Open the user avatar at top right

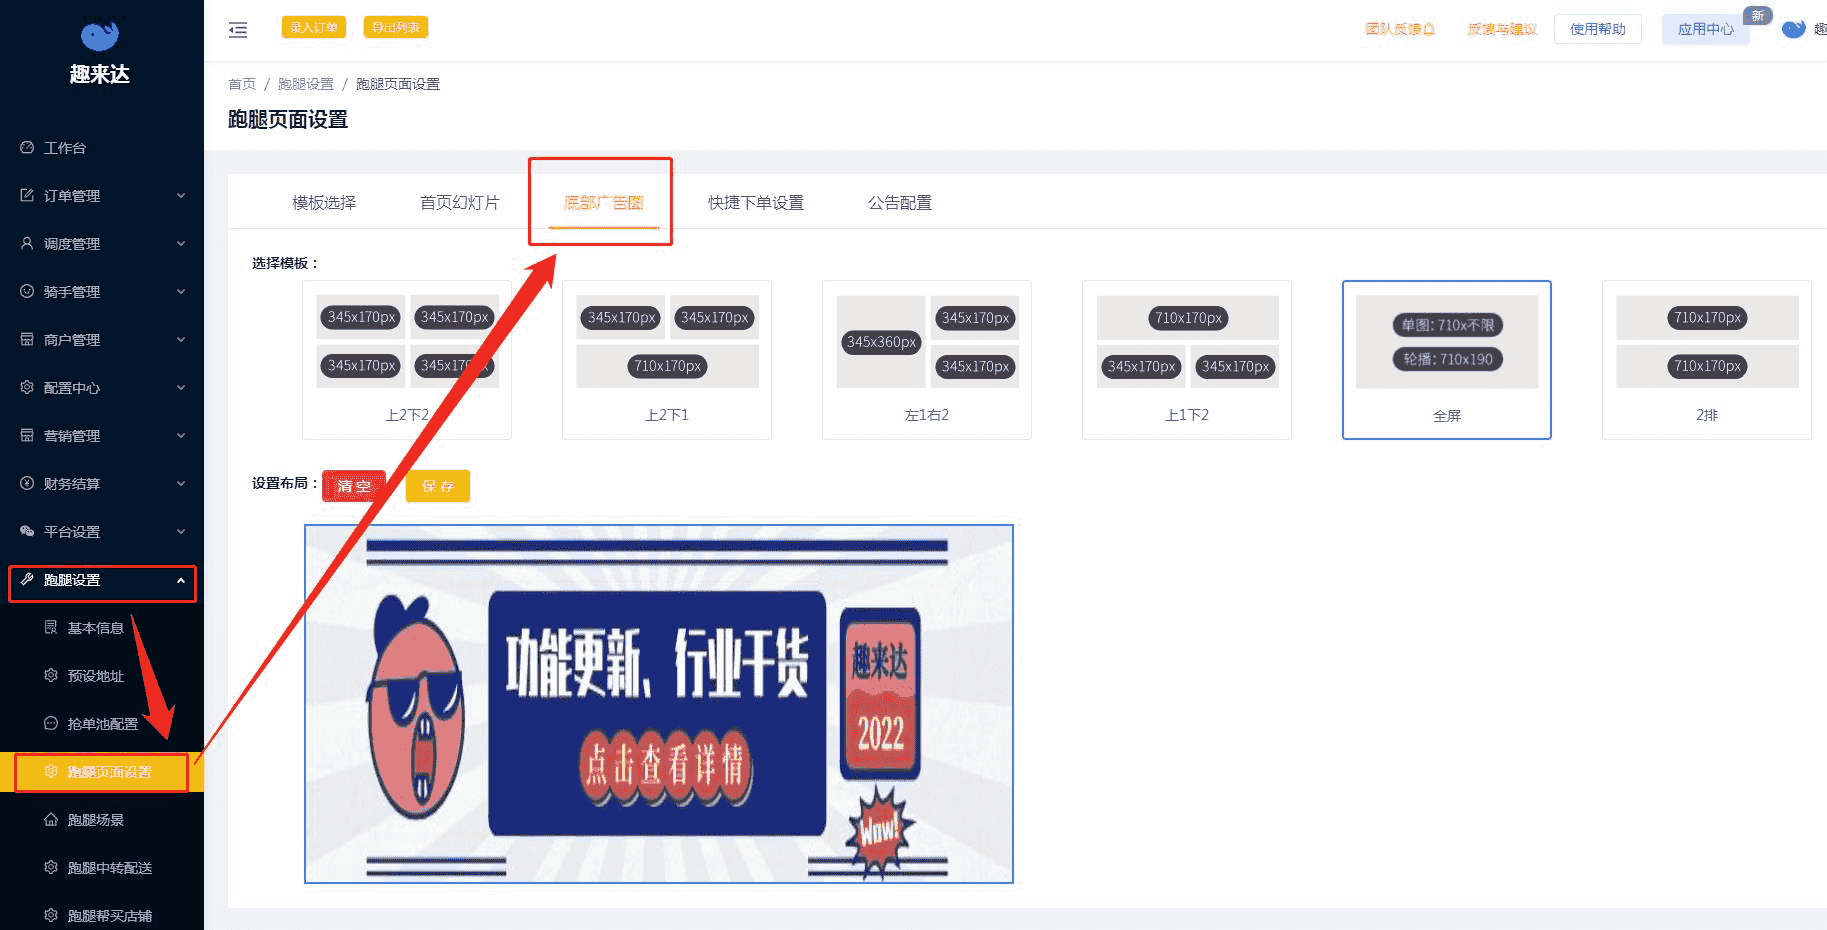(1794, 29)
